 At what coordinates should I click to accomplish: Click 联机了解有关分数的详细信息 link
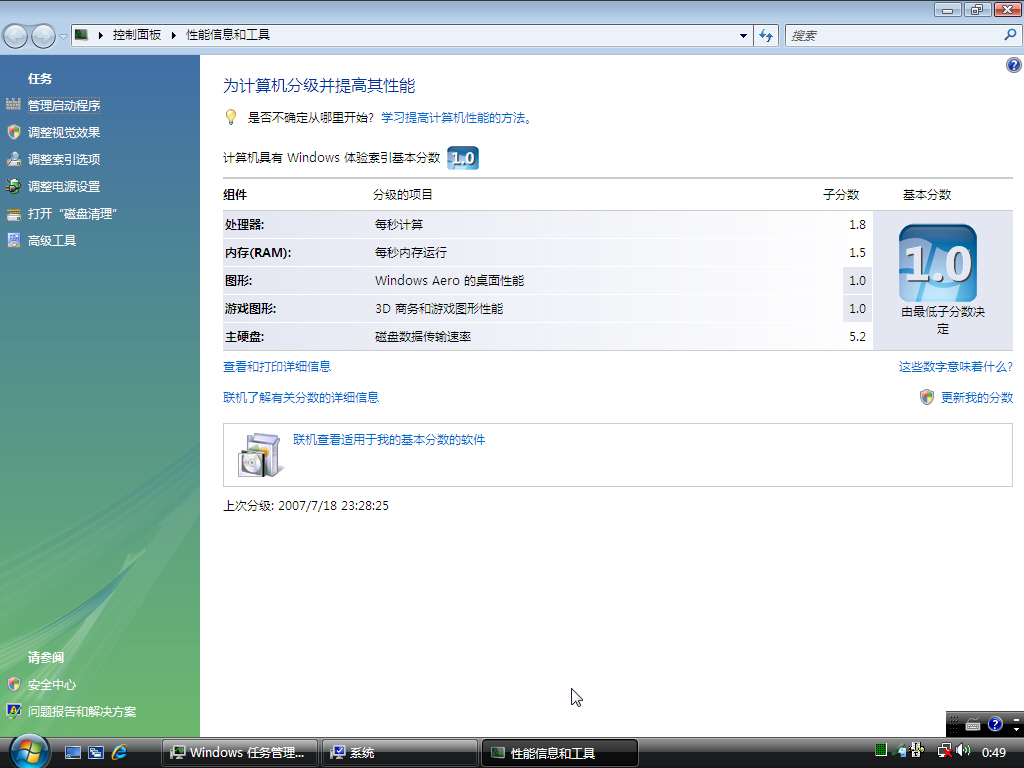coord(301,397)
